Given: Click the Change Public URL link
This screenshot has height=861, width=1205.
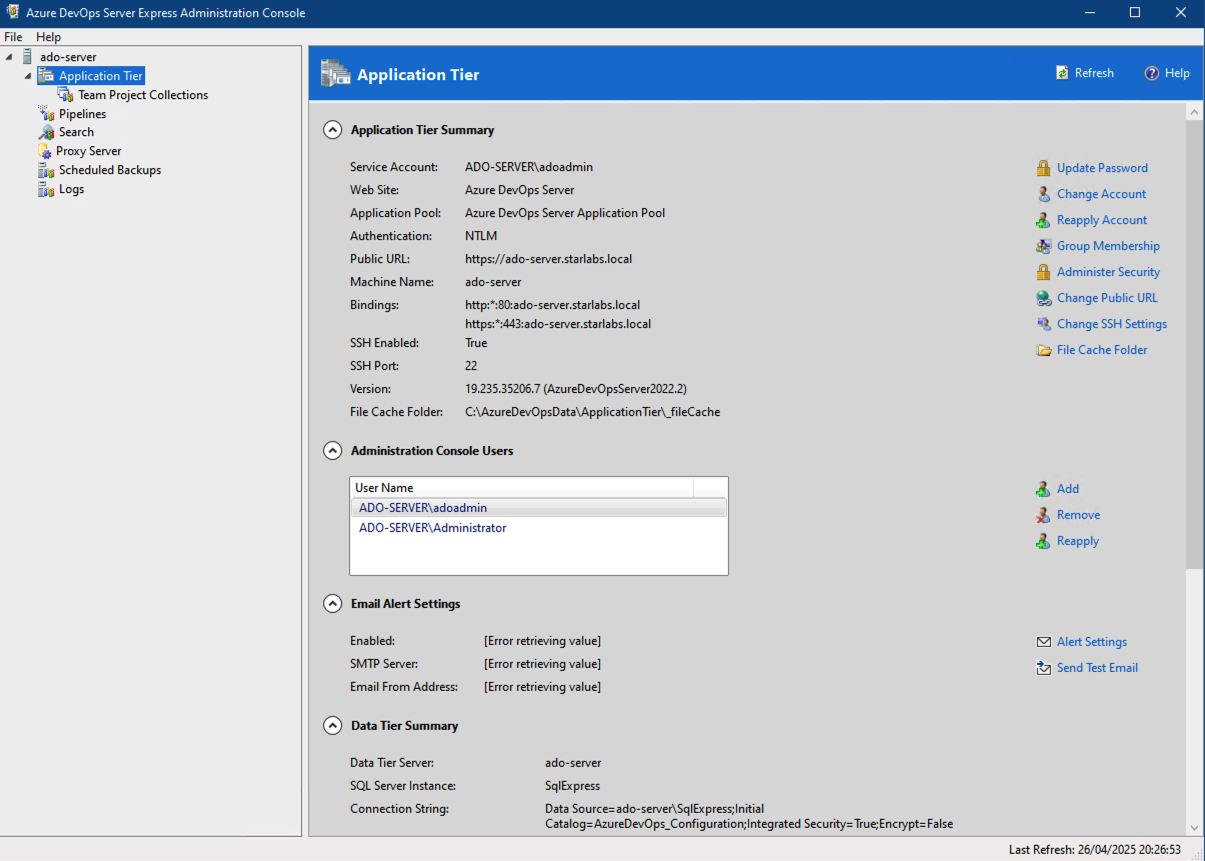Looking at the screenshot, I should [1107, 297].
